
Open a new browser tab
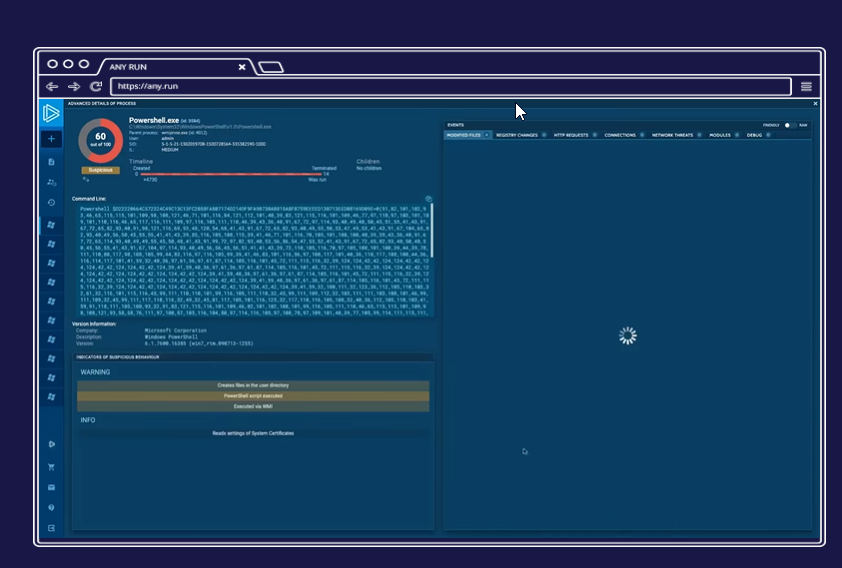tap(271, 67)
